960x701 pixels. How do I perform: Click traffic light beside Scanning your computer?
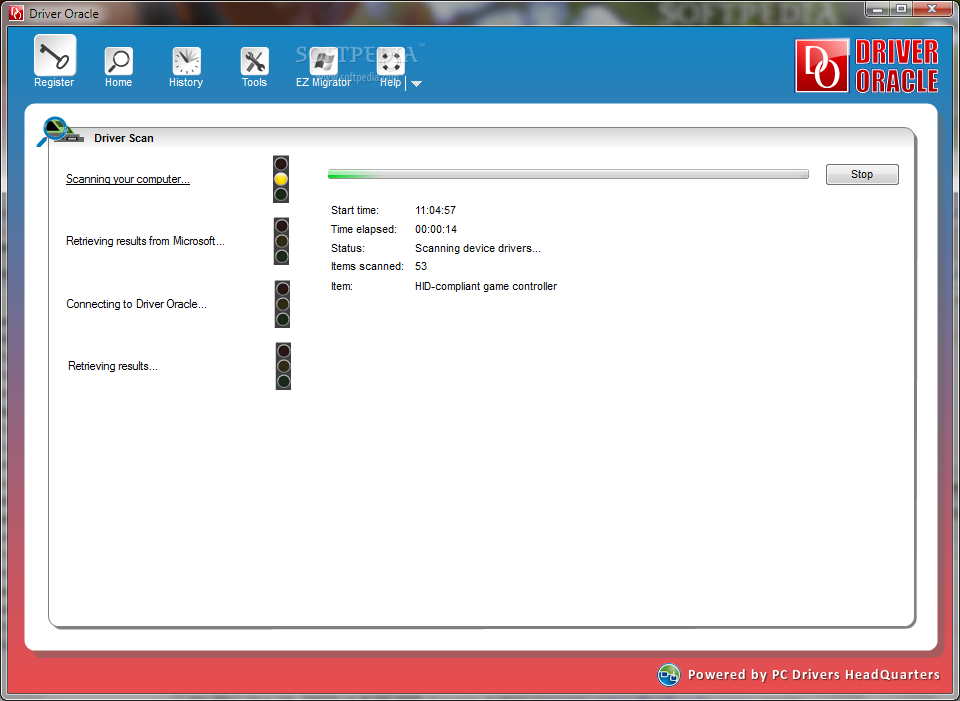[x=281, y=179]
